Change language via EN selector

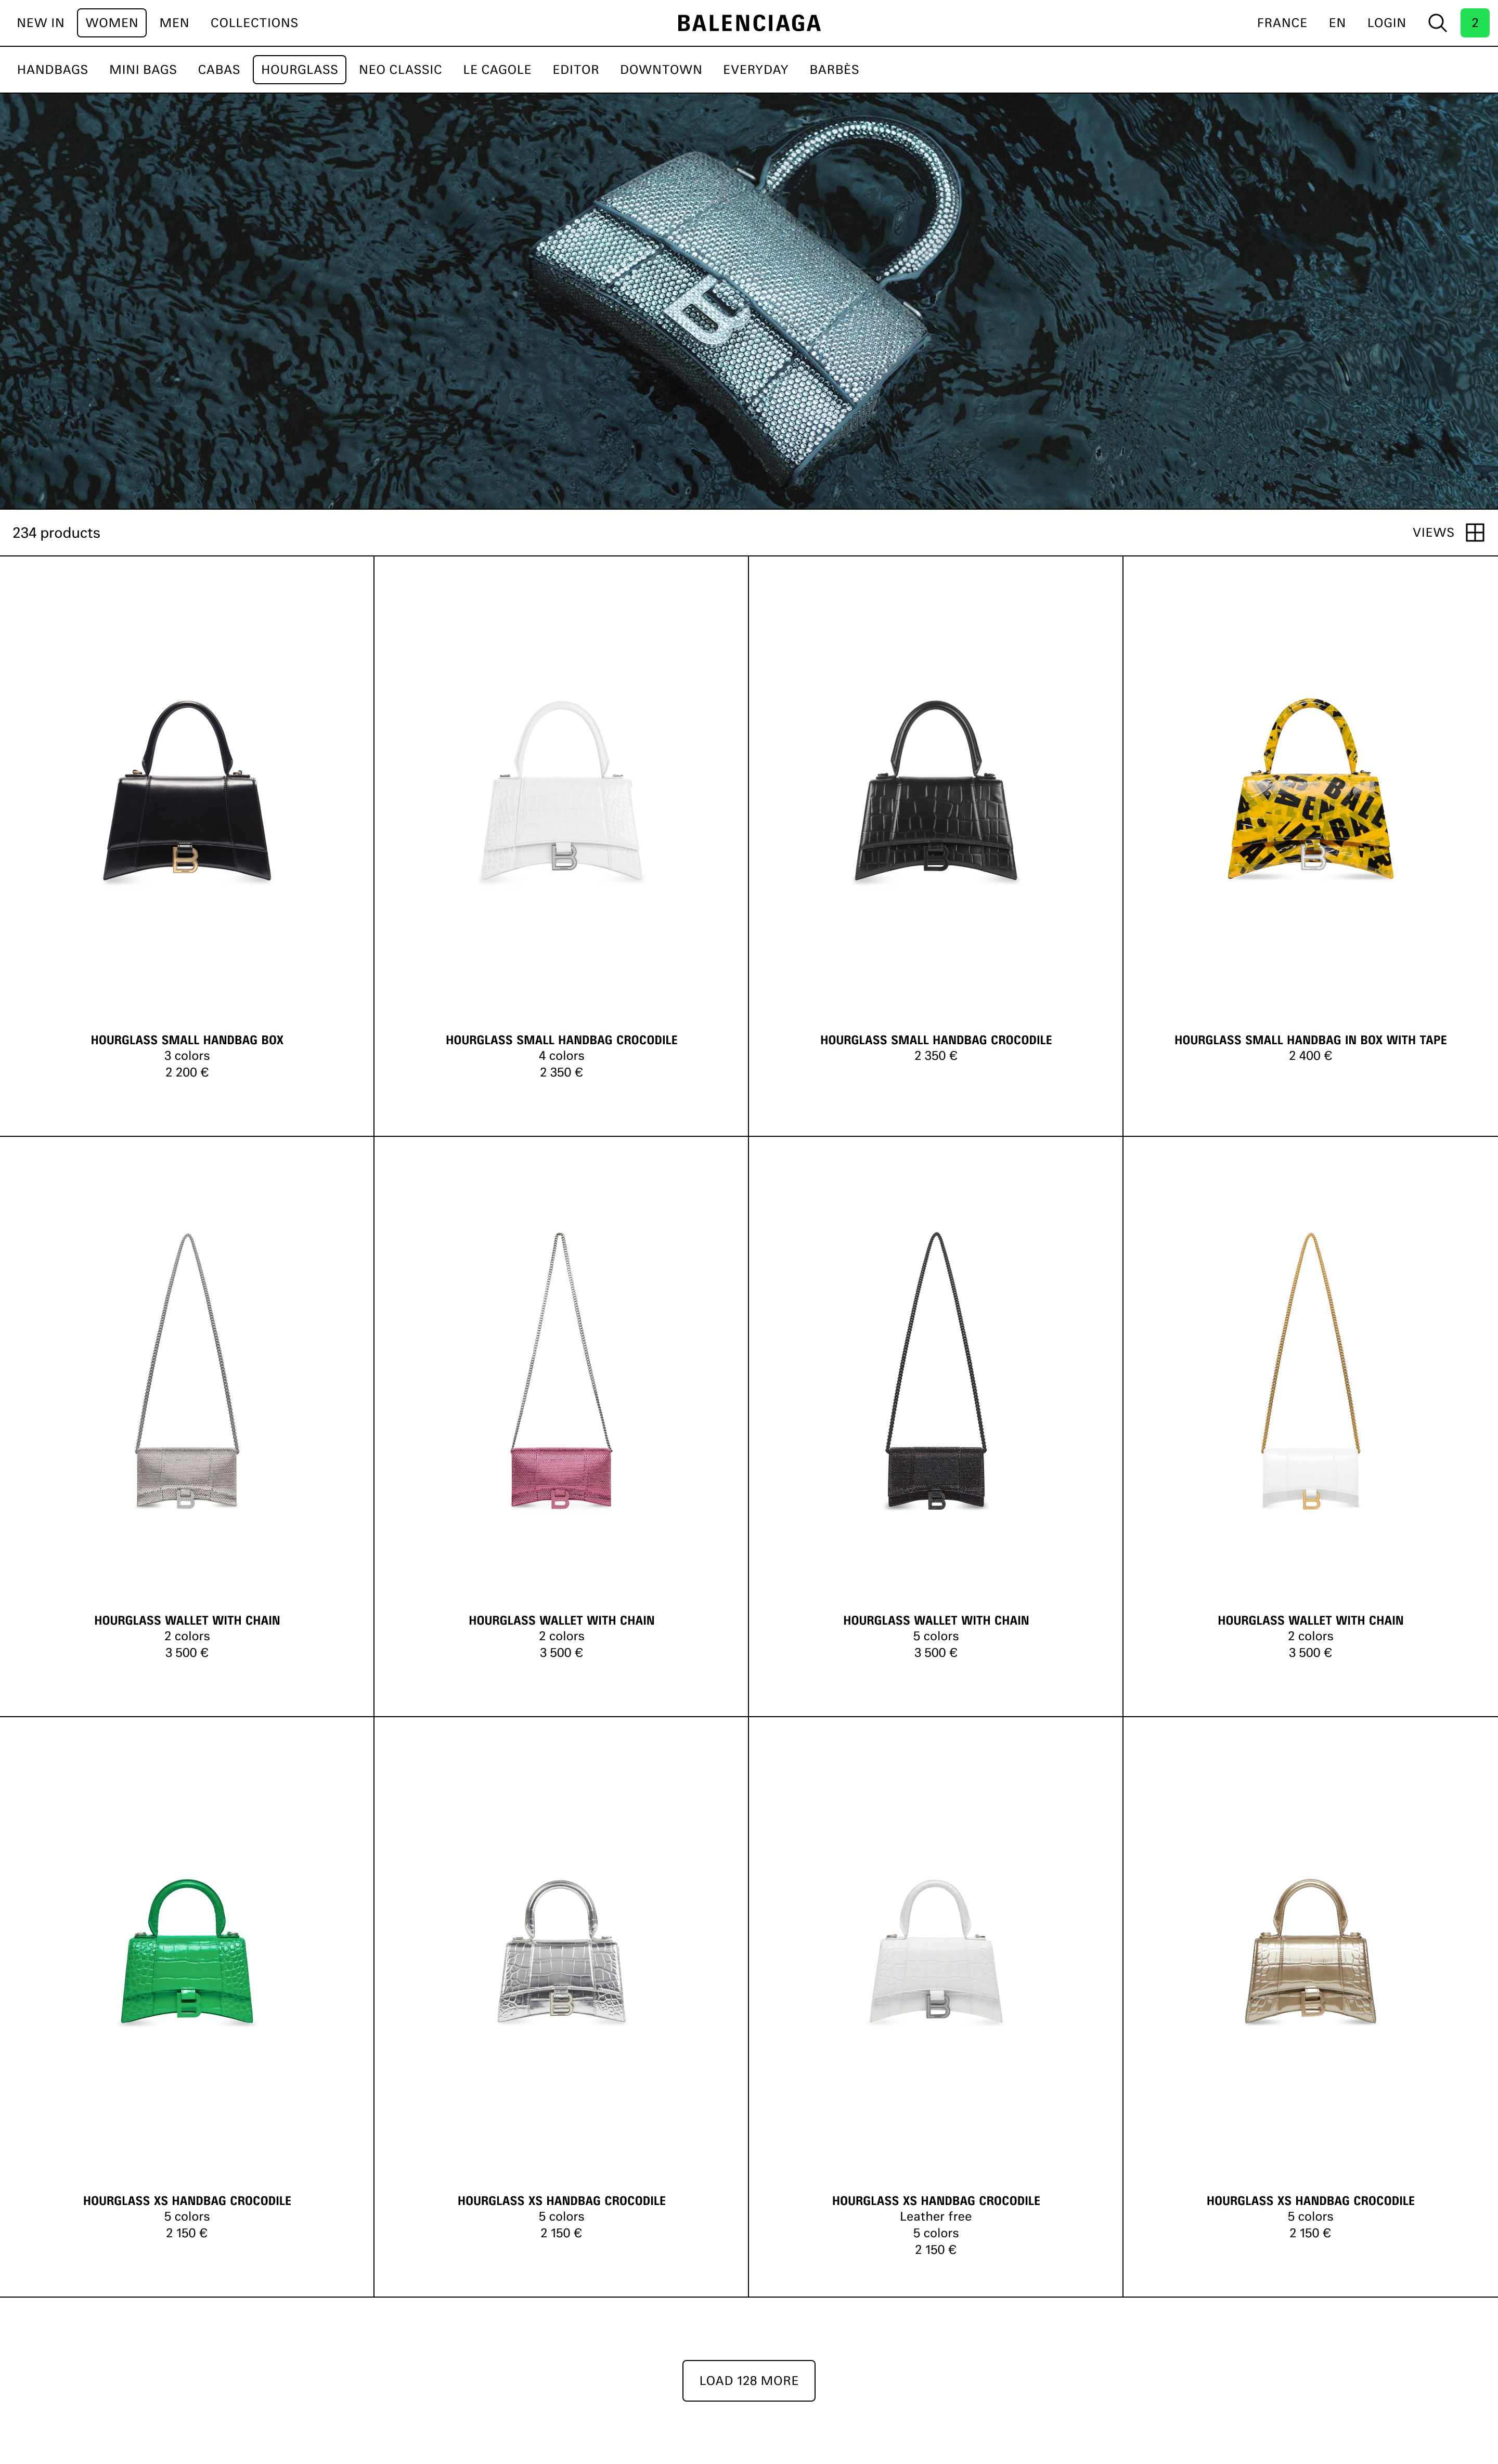1337,23
